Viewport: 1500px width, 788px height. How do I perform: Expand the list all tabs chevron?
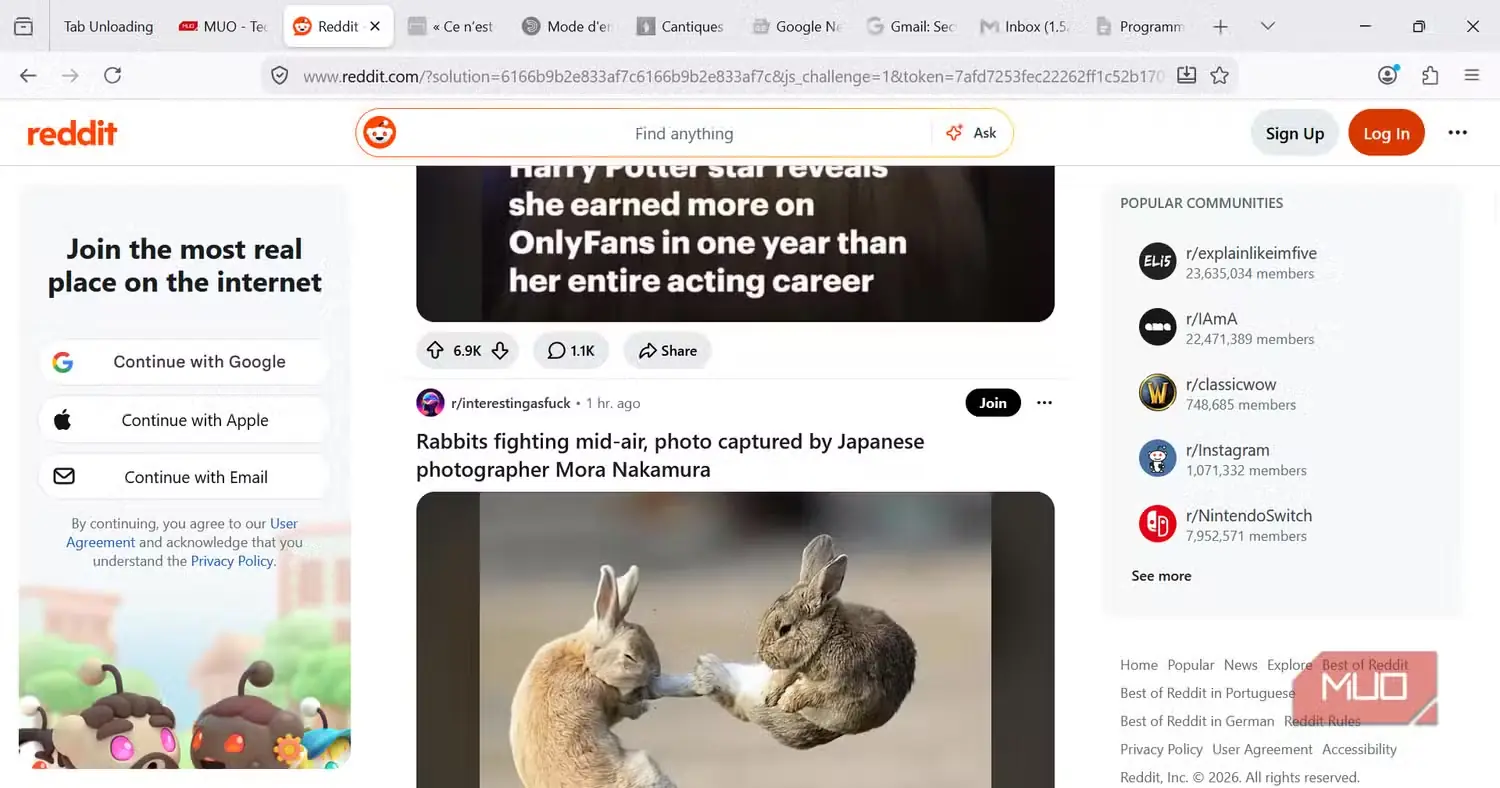[x=1268, y=27]
